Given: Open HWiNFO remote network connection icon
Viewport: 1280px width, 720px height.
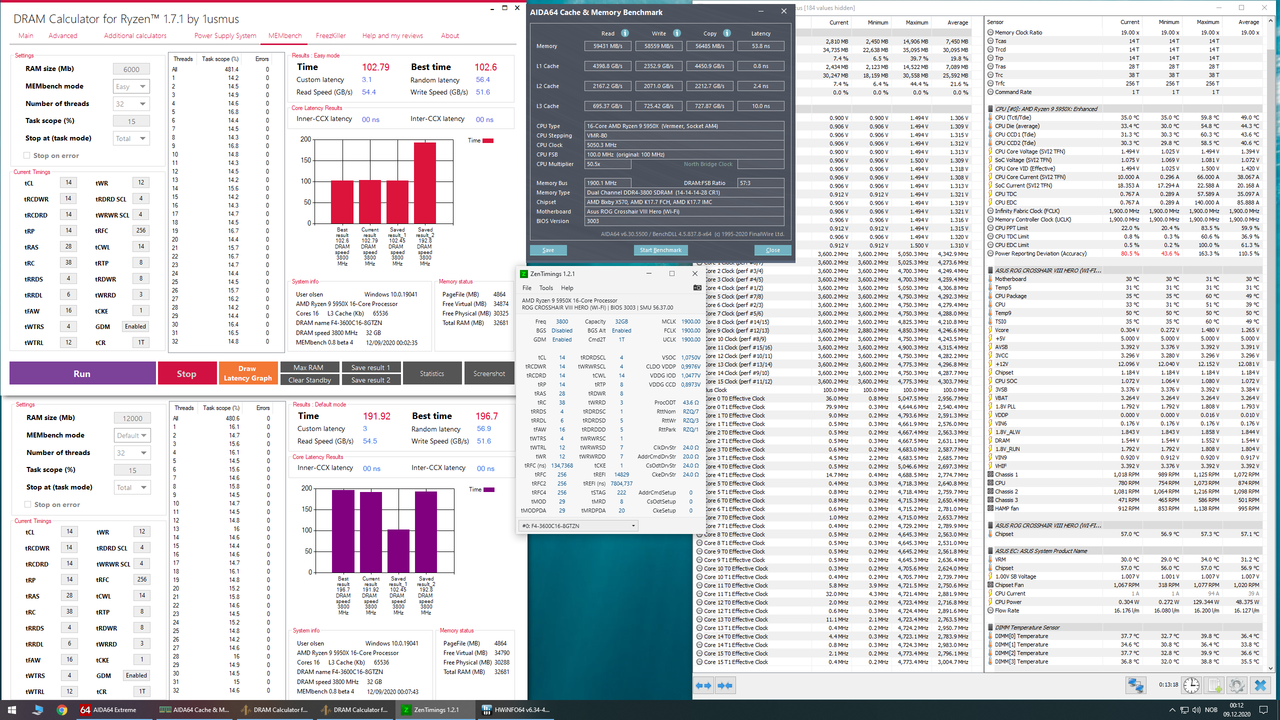Looking at the screenshot, I should pyautogui.click(x=1136, y=685).
